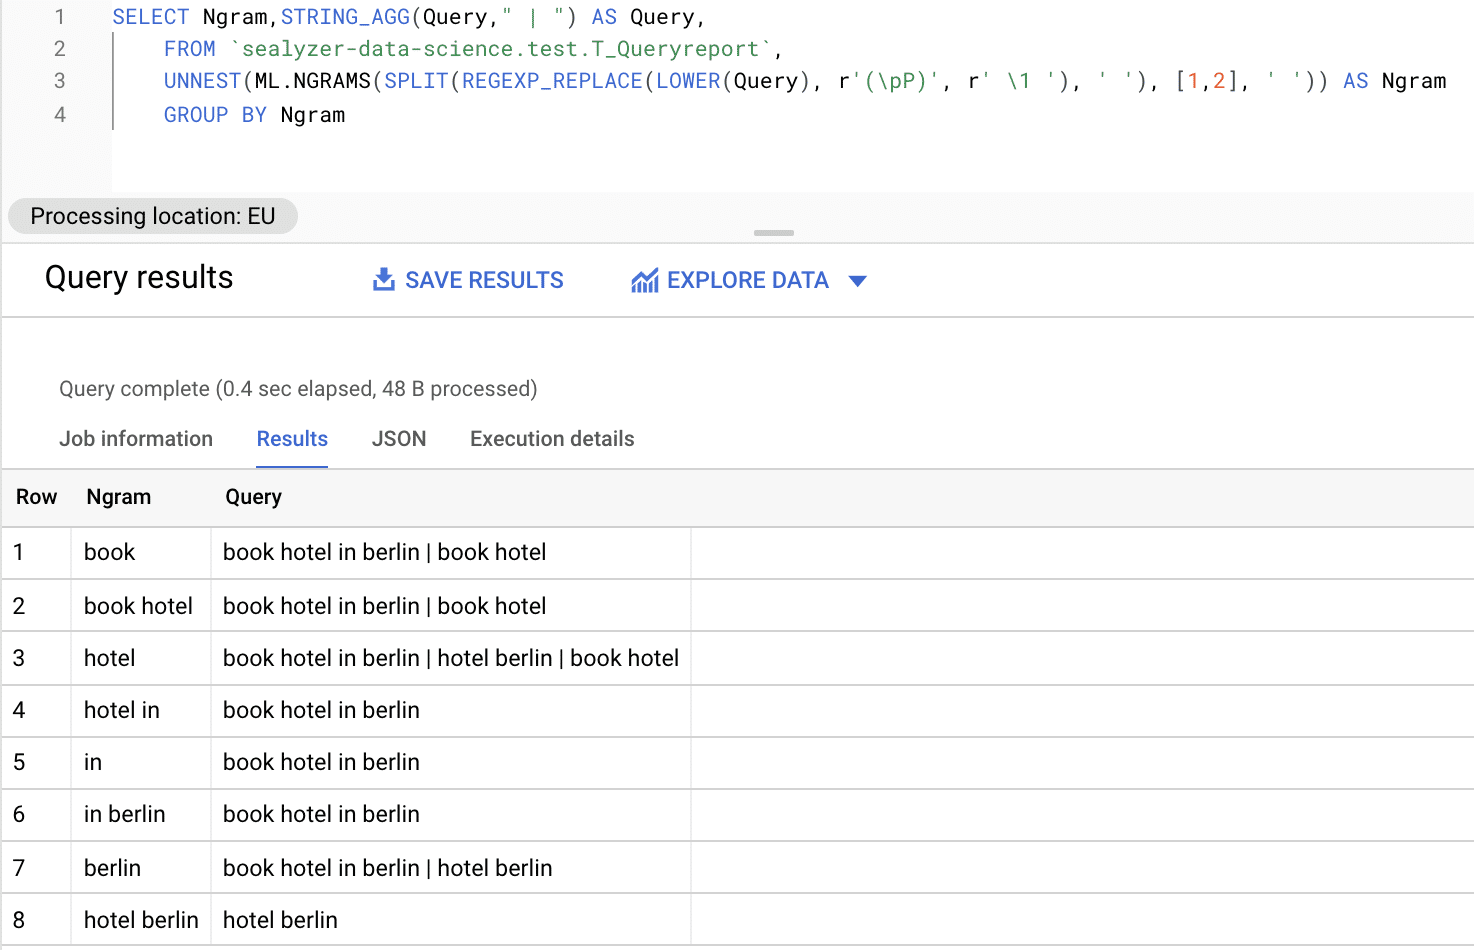The height and width of the screenshot is (950, 1474).
Task: Click editor line 2 FROM clause
Action: coord(473,49)
